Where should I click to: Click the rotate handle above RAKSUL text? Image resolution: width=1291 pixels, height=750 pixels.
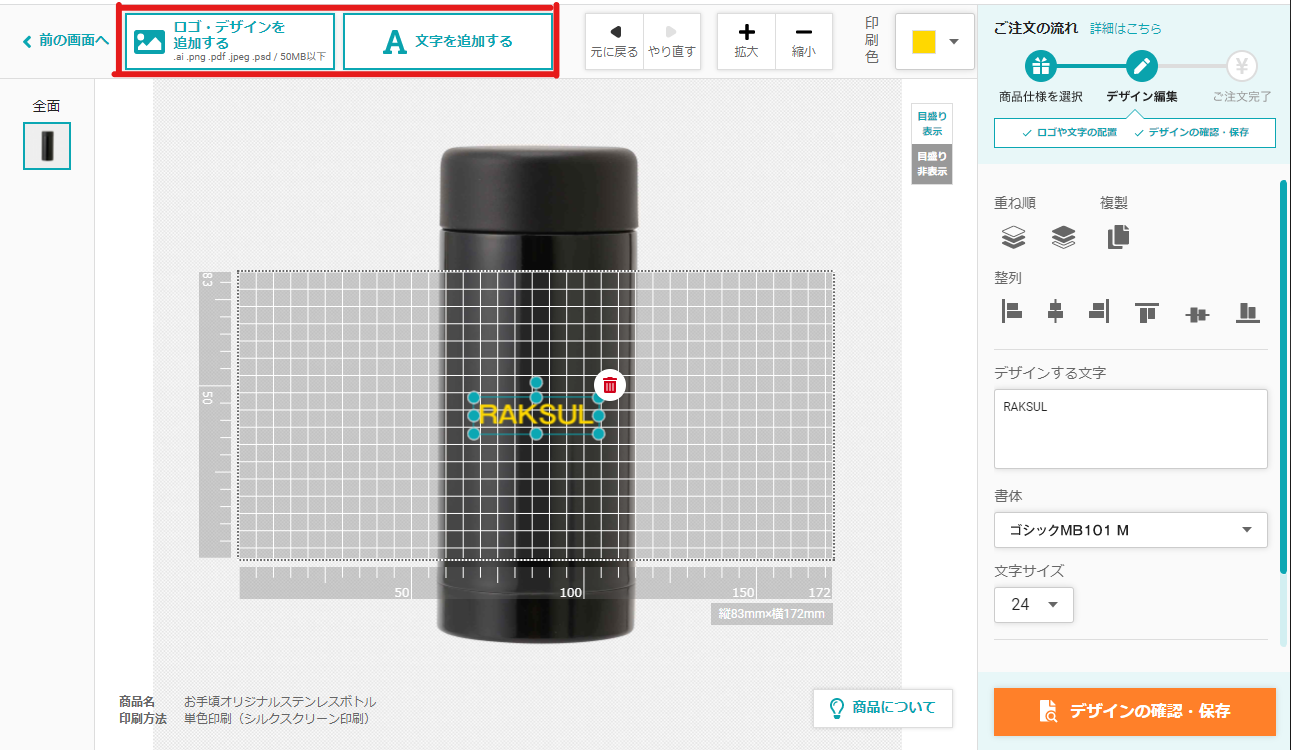[536, 382]
